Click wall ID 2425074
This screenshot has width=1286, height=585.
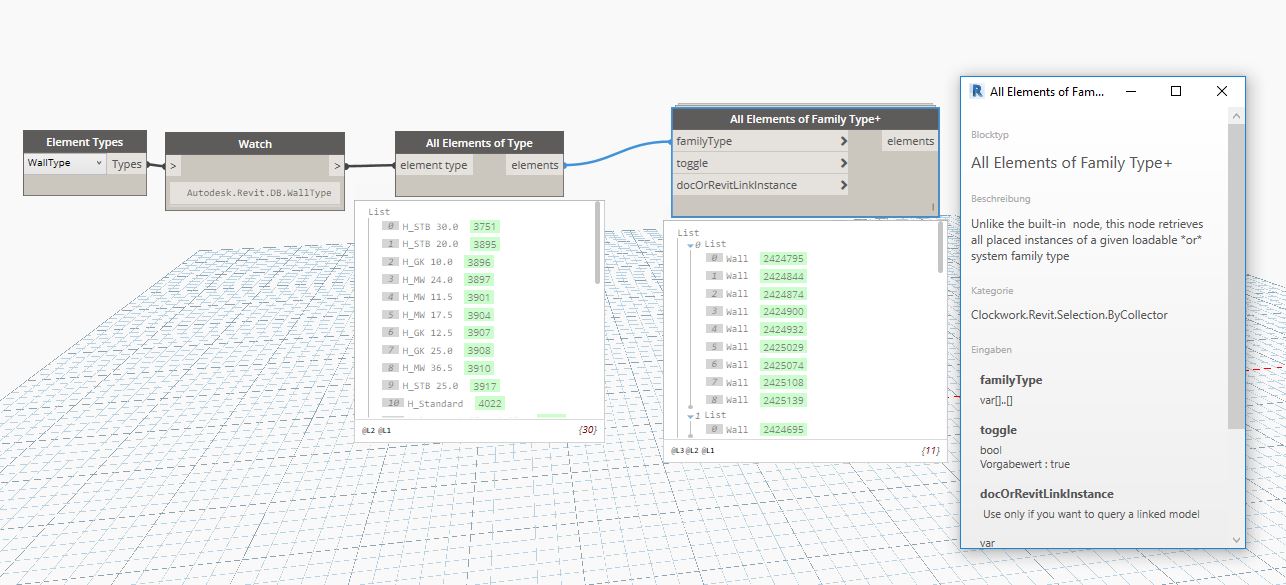782,365
